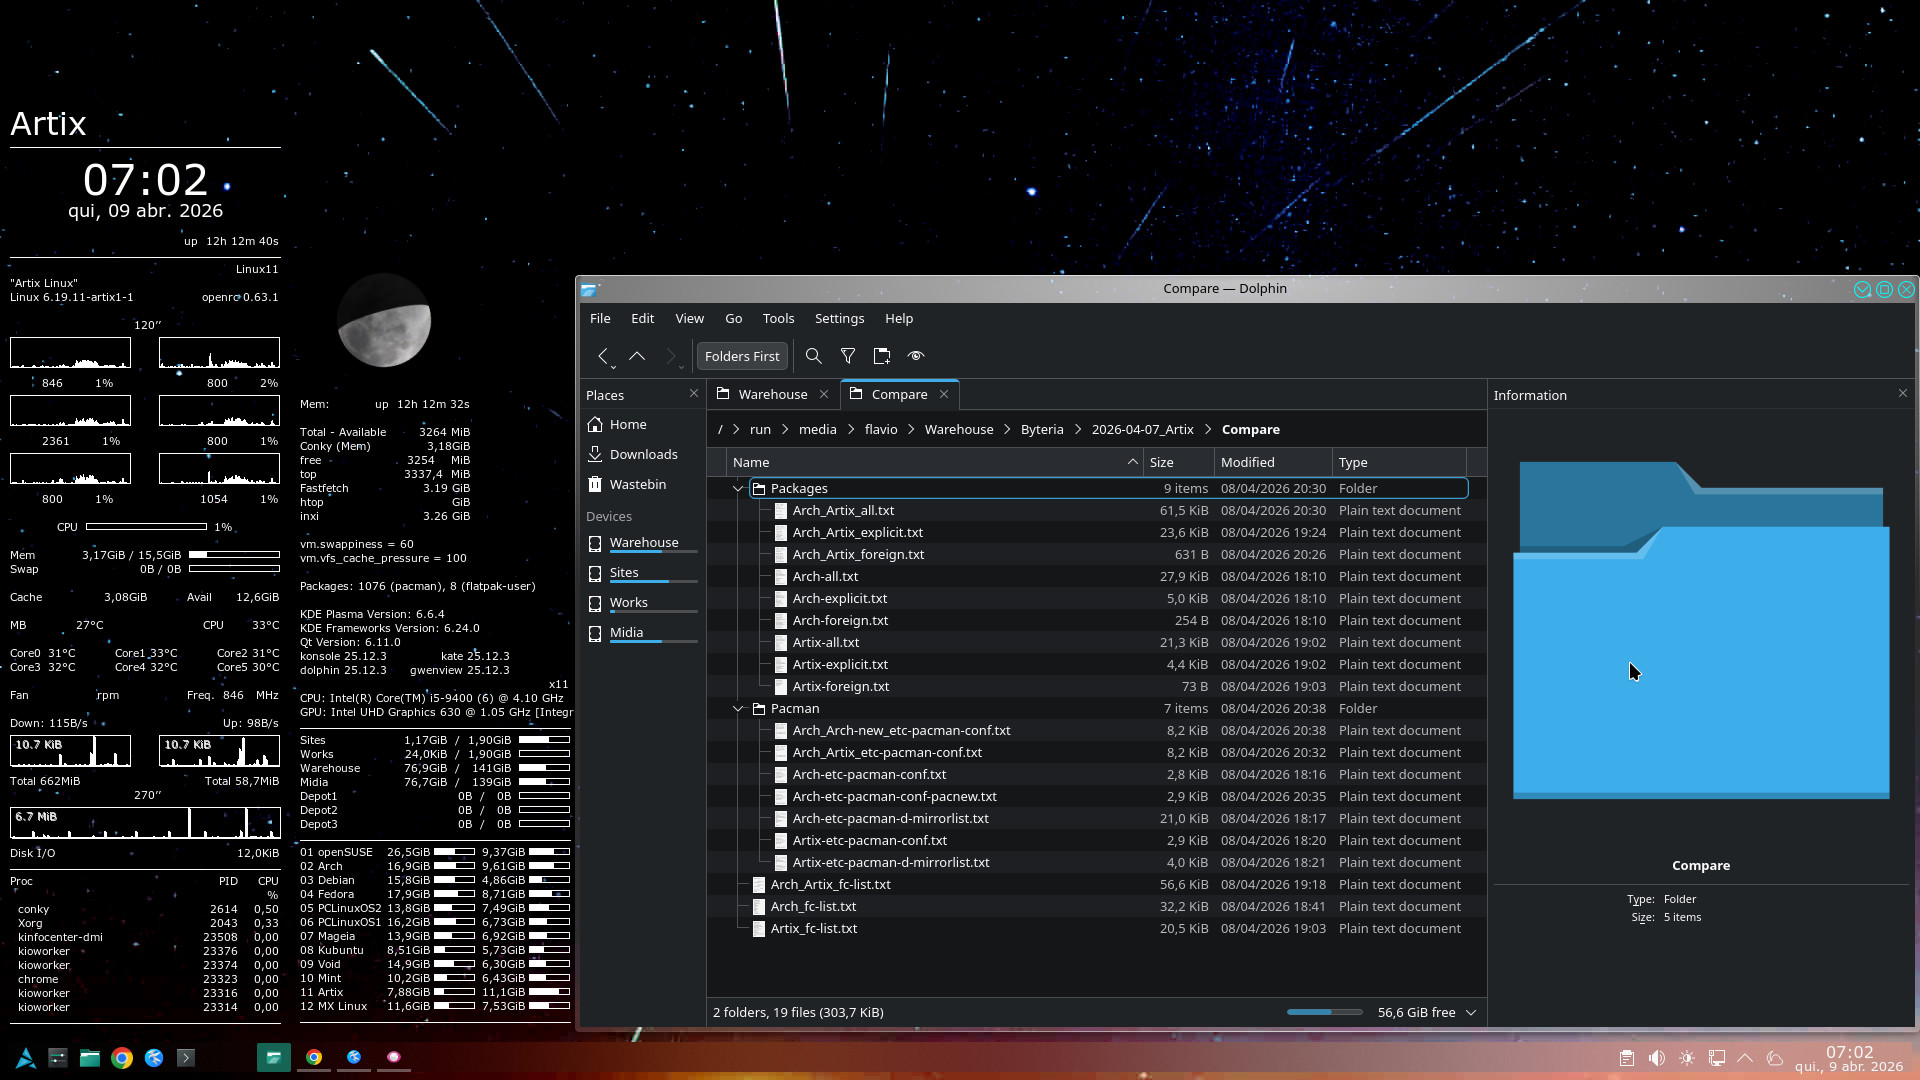Open the Tools menu
Image resolution: width=1920 pixels, height=1080 pixels.
pos(778,318)
